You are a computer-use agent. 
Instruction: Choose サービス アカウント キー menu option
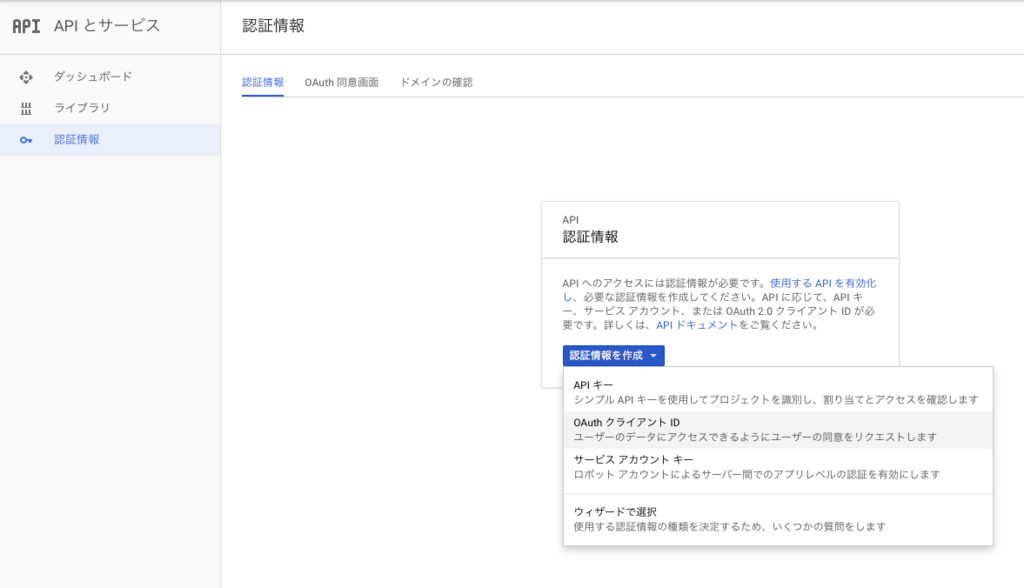pos(778,467)
